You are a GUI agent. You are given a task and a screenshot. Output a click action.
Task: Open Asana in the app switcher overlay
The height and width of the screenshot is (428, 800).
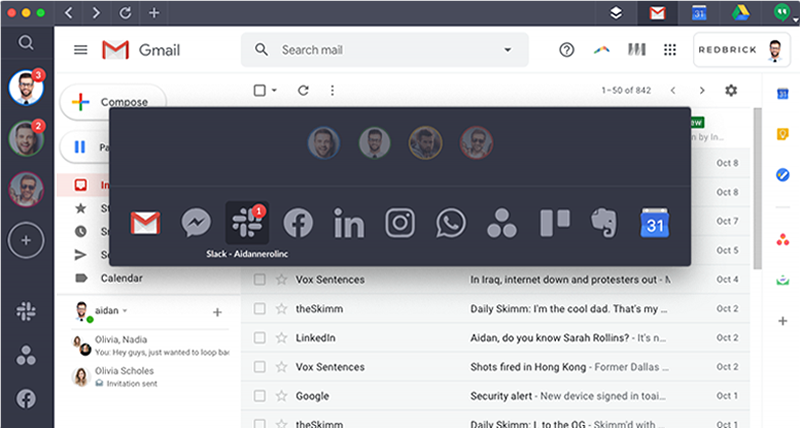(x=502, y=223)
